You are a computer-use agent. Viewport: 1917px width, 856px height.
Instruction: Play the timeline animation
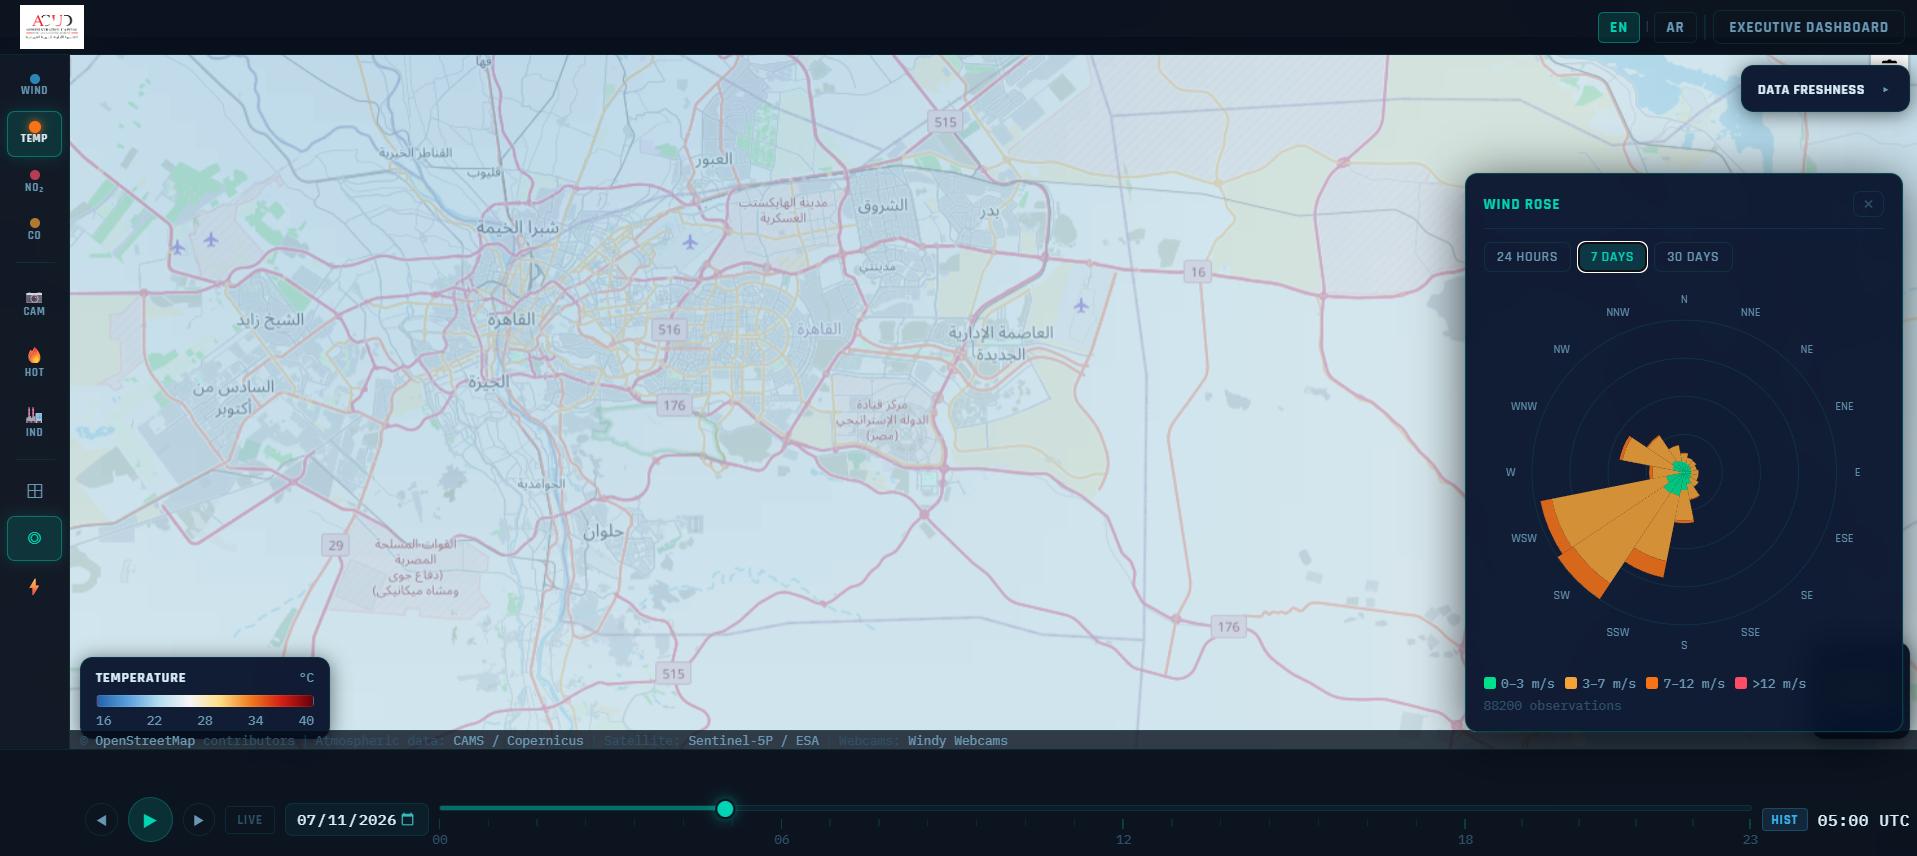point(150,820)
